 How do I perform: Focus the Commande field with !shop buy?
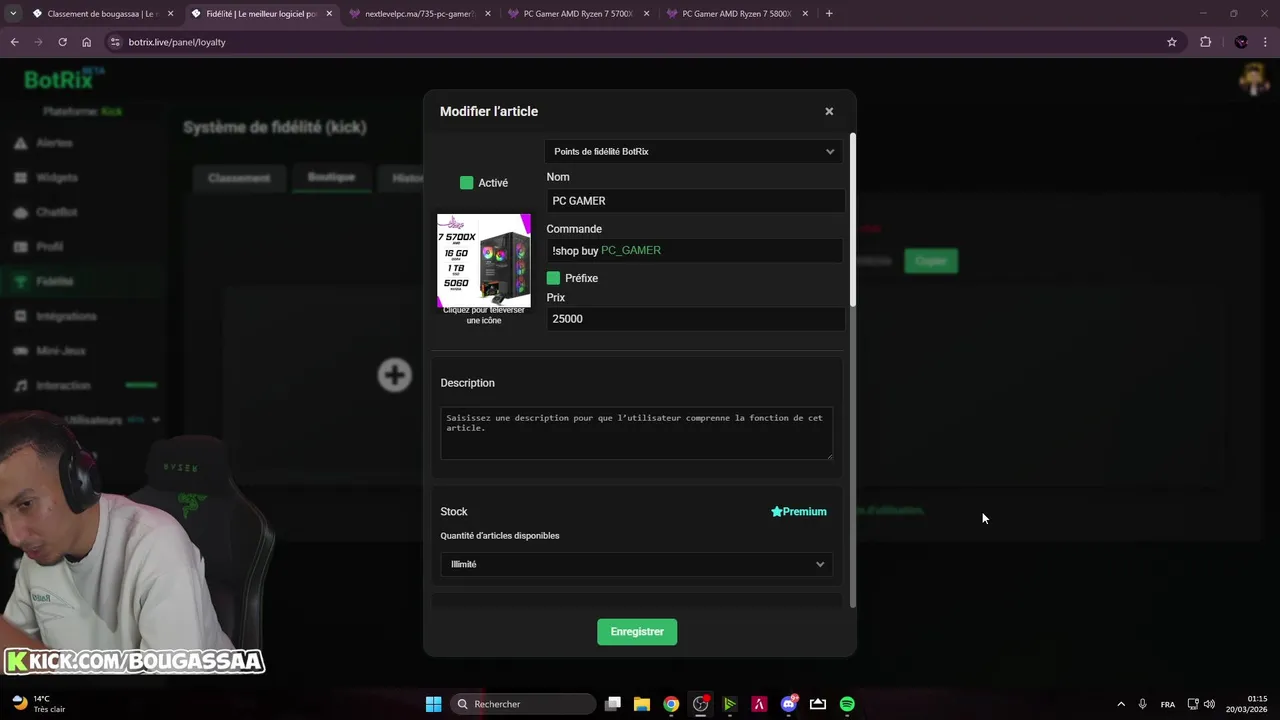pyautogui.click(x=695, y=251)
